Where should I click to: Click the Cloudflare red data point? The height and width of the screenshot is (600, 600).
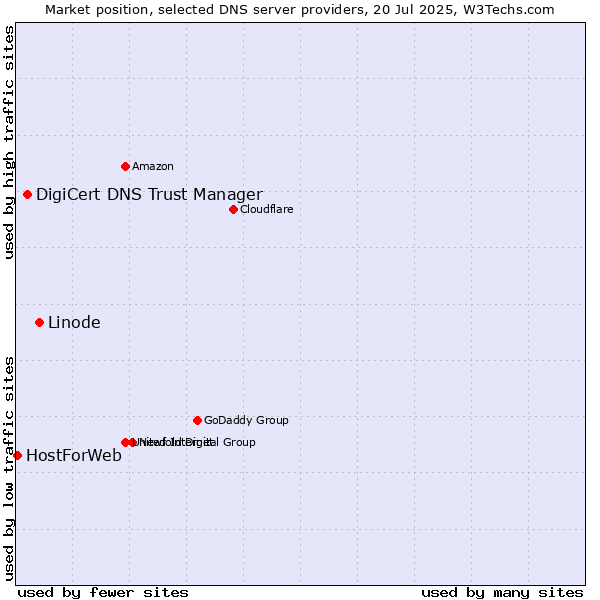pyautogui.click(x=233, y=209)
